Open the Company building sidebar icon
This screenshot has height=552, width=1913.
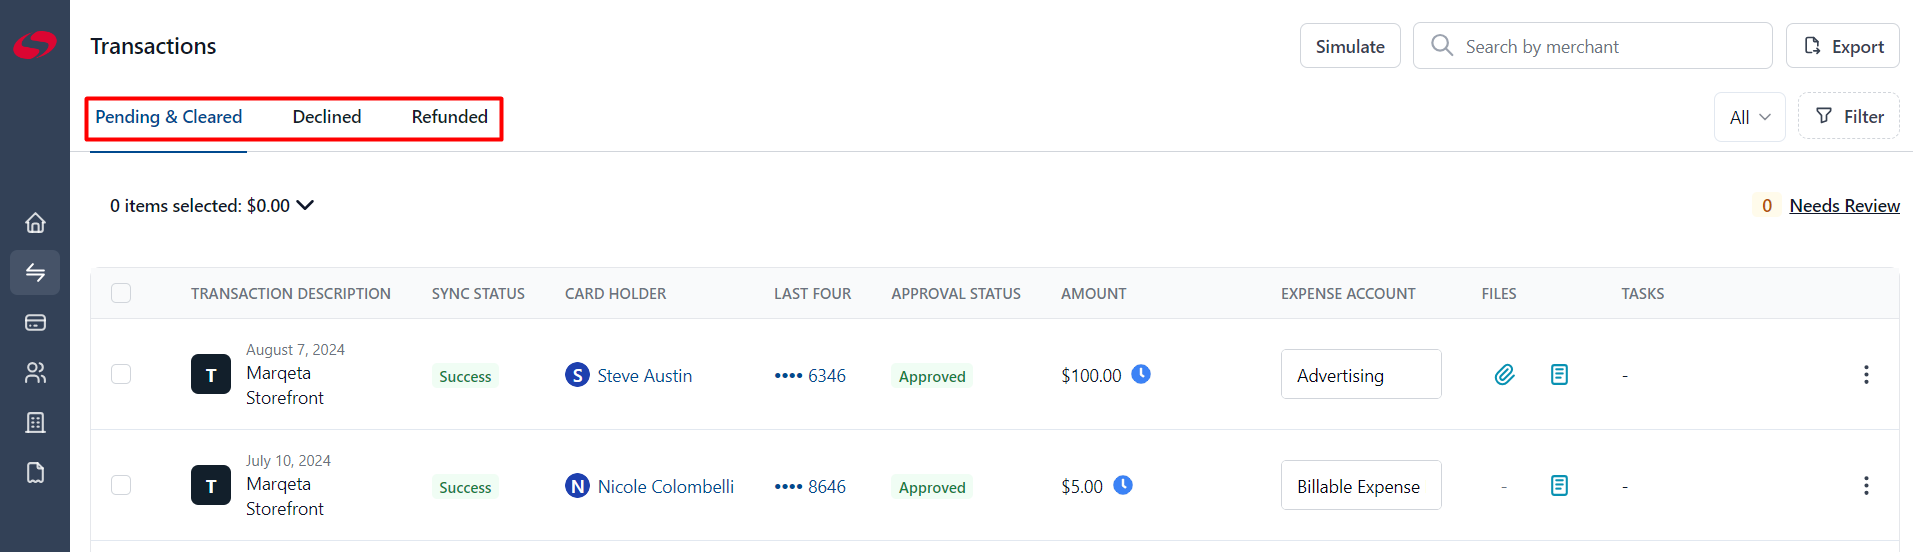[x=35, y=422]
